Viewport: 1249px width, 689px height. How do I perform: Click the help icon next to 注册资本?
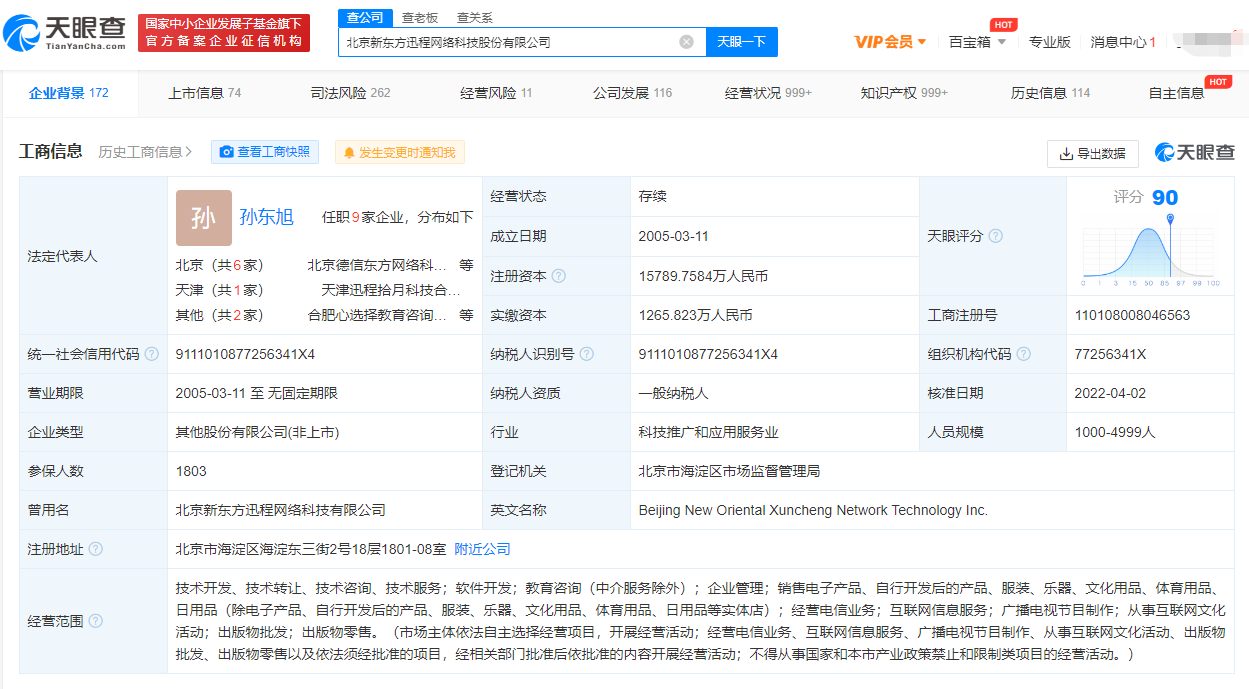tap(559, 276)
